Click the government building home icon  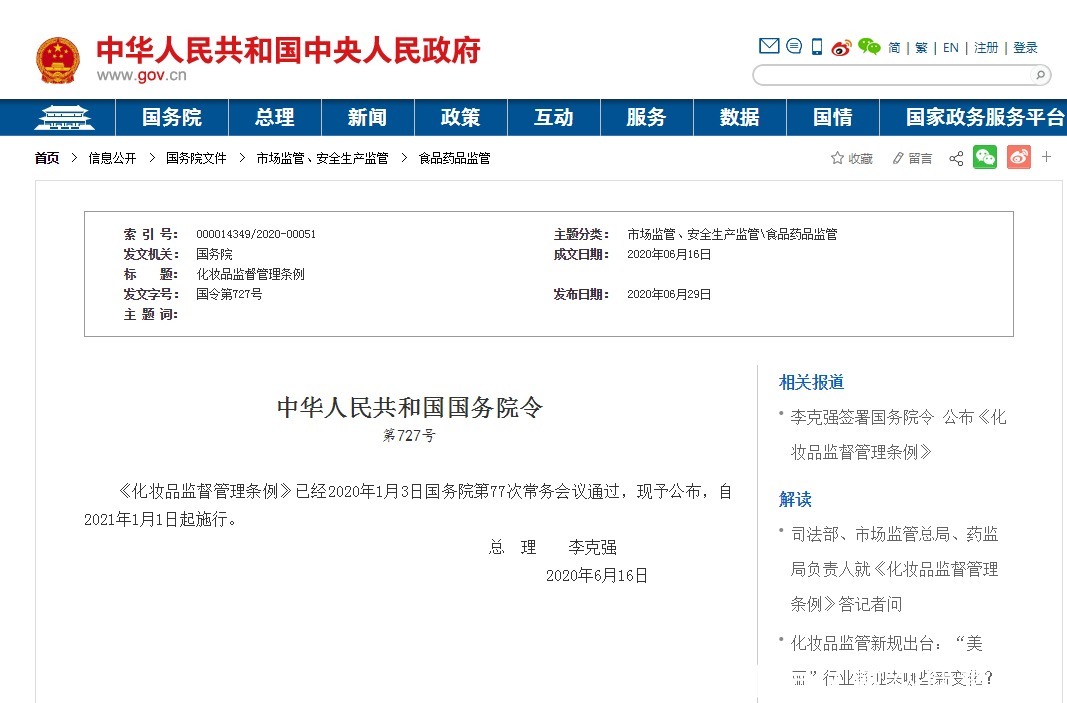pyautogui.click(x=64, y=118)
